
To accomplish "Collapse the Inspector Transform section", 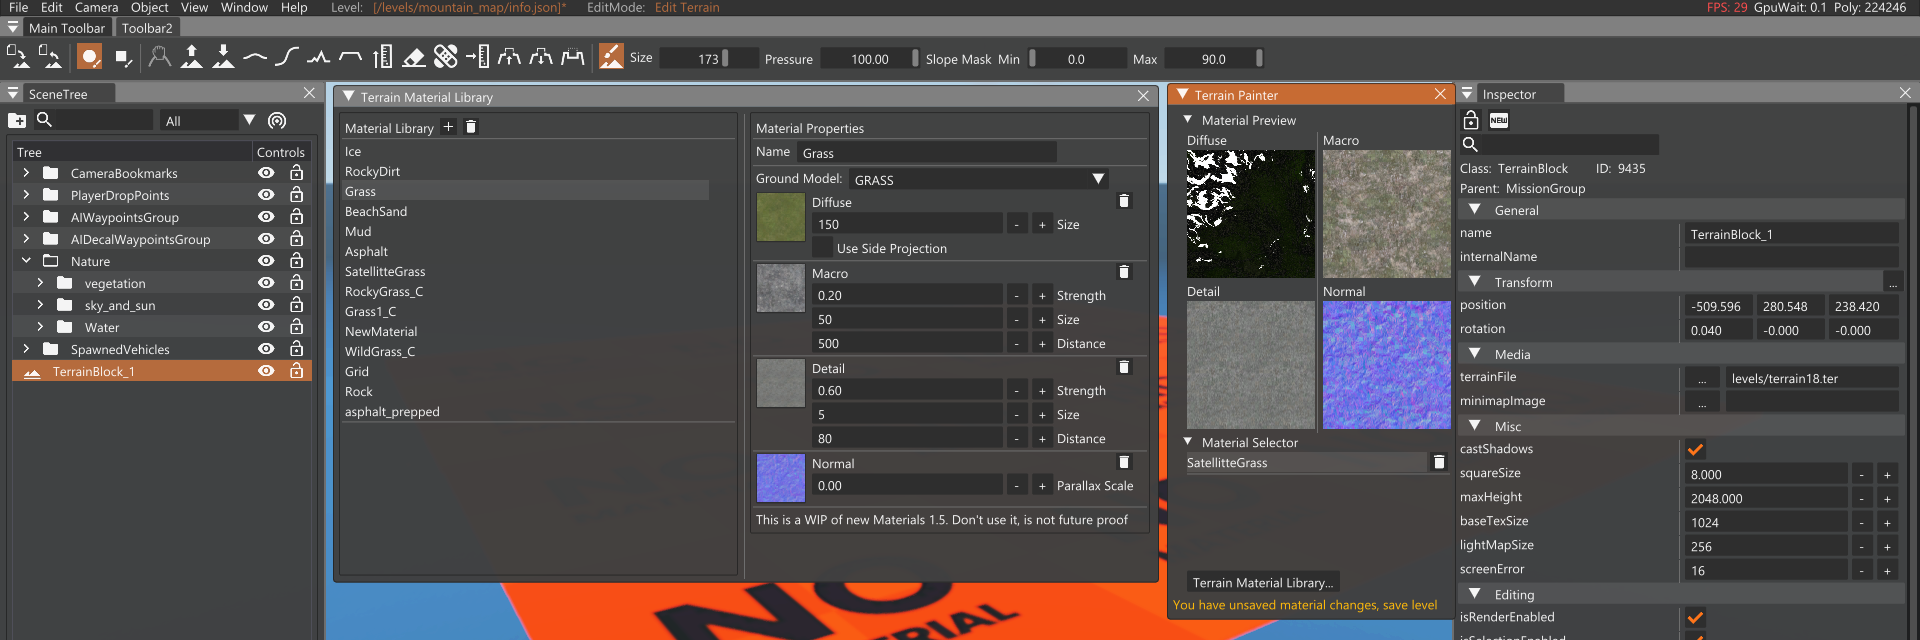I will pyautogui.click(x=1475, y=282).
